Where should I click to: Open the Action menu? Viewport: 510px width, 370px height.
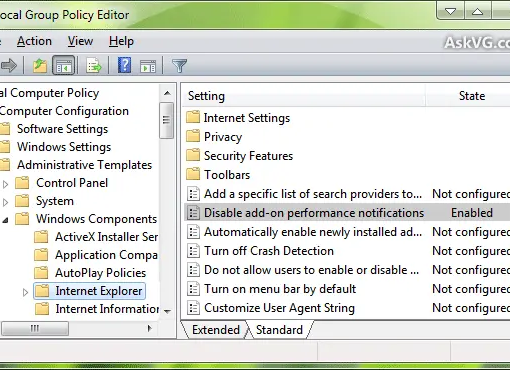pyautogui.click(x=34, y=41)
